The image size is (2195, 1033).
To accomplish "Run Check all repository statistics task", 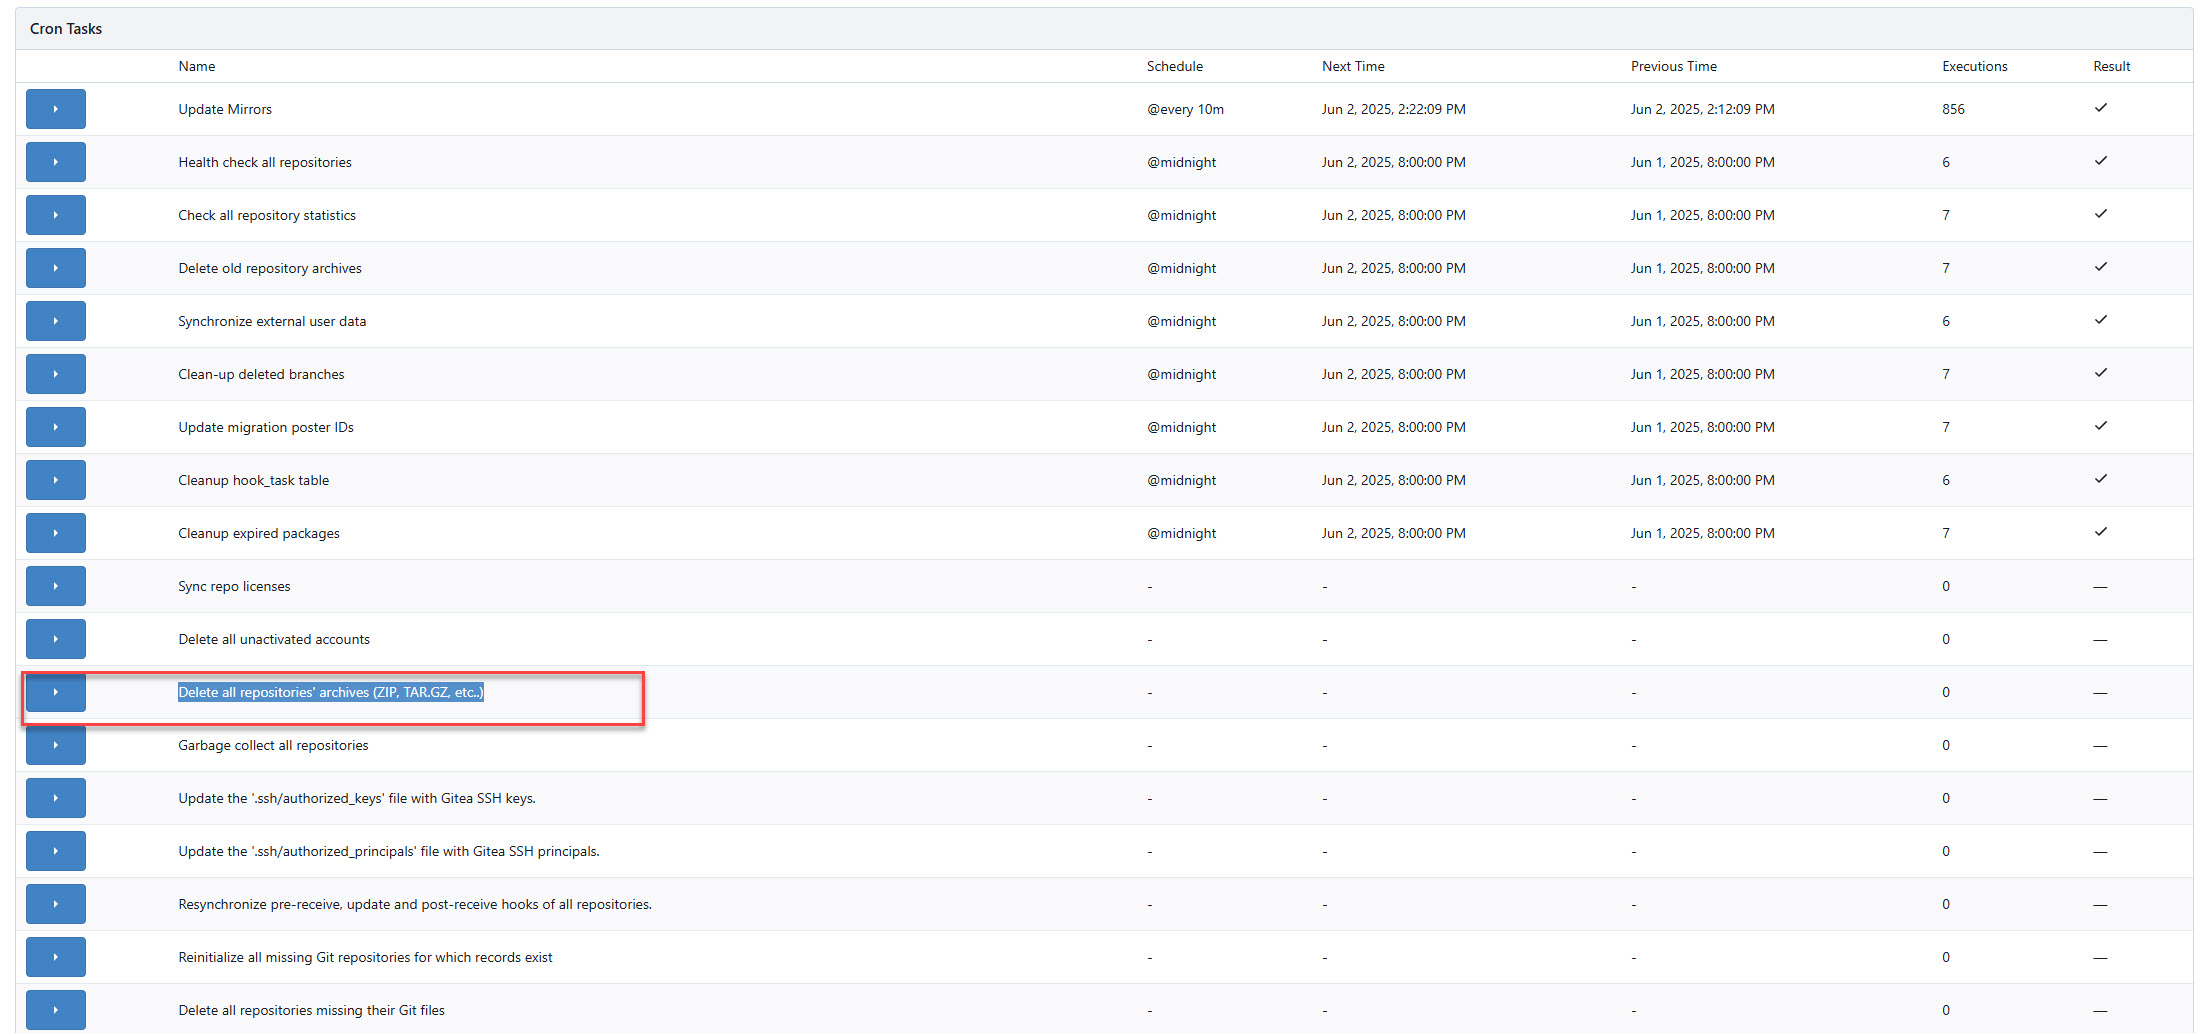I will tap(56, 215).
